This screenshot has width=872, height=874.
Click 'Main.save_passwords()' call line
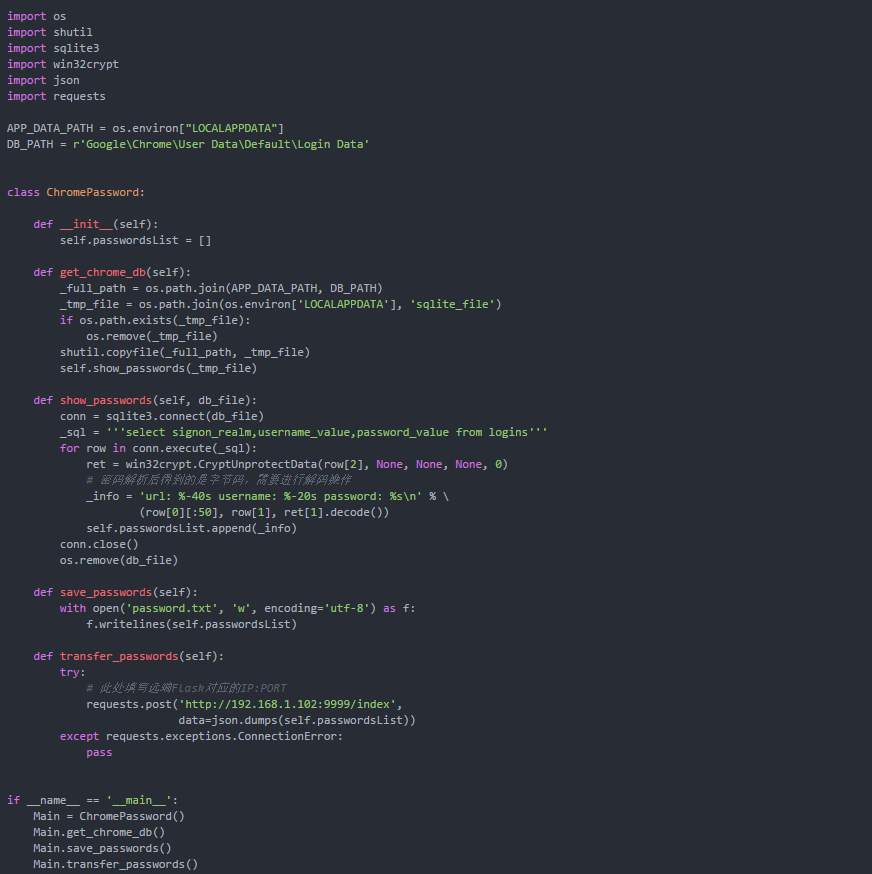click(102, 848)
